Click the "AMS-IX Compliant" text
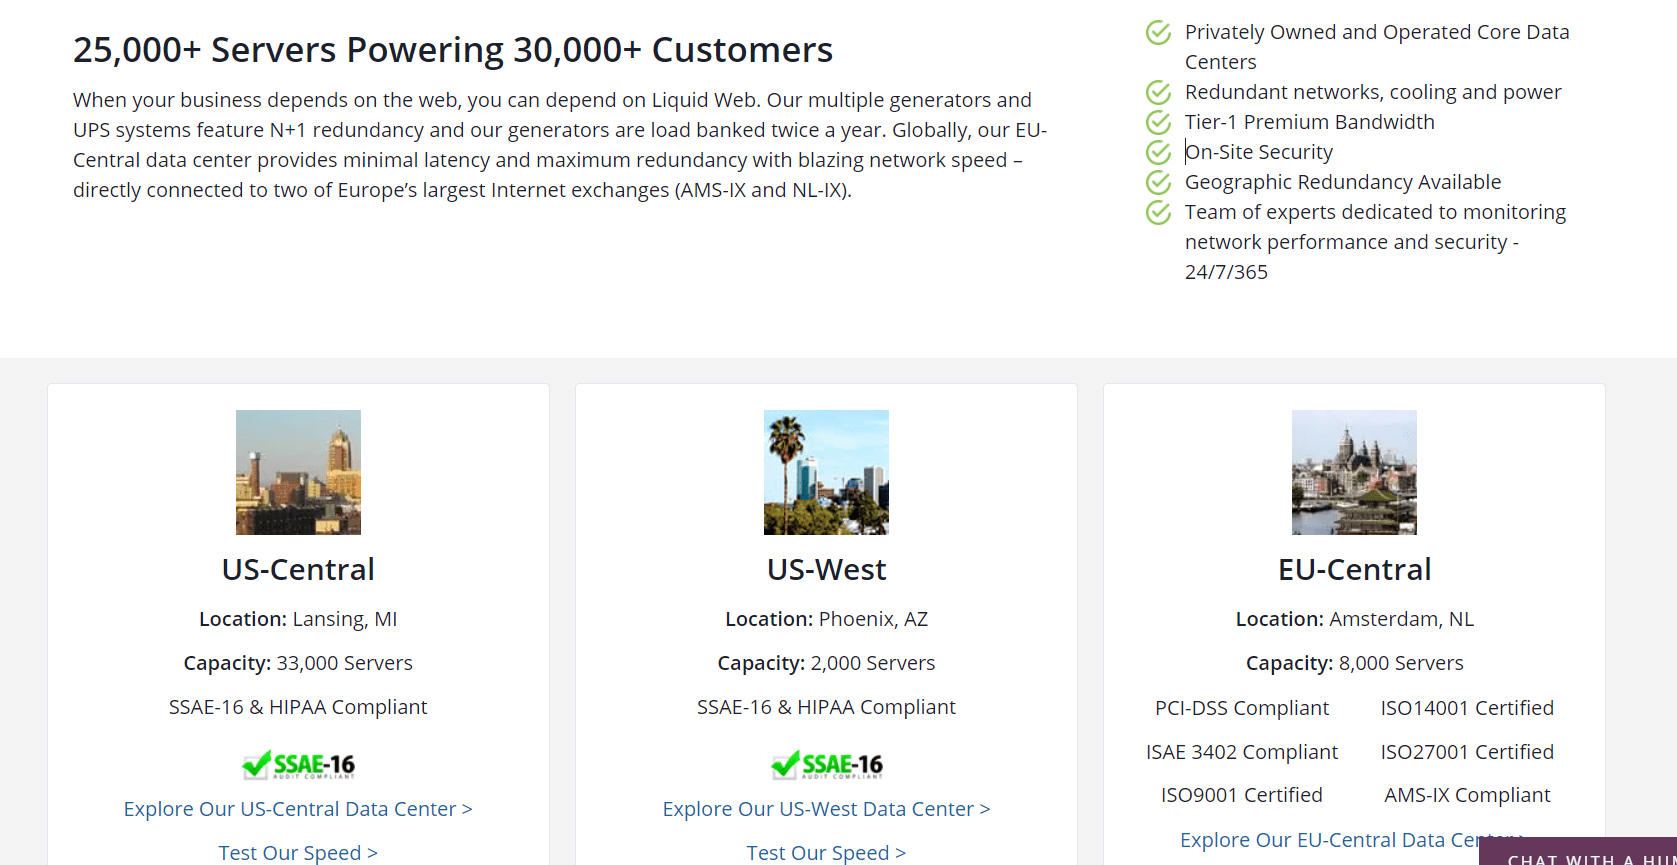This screenshot has width=1677, height=865. click(x=1466, y=794)
